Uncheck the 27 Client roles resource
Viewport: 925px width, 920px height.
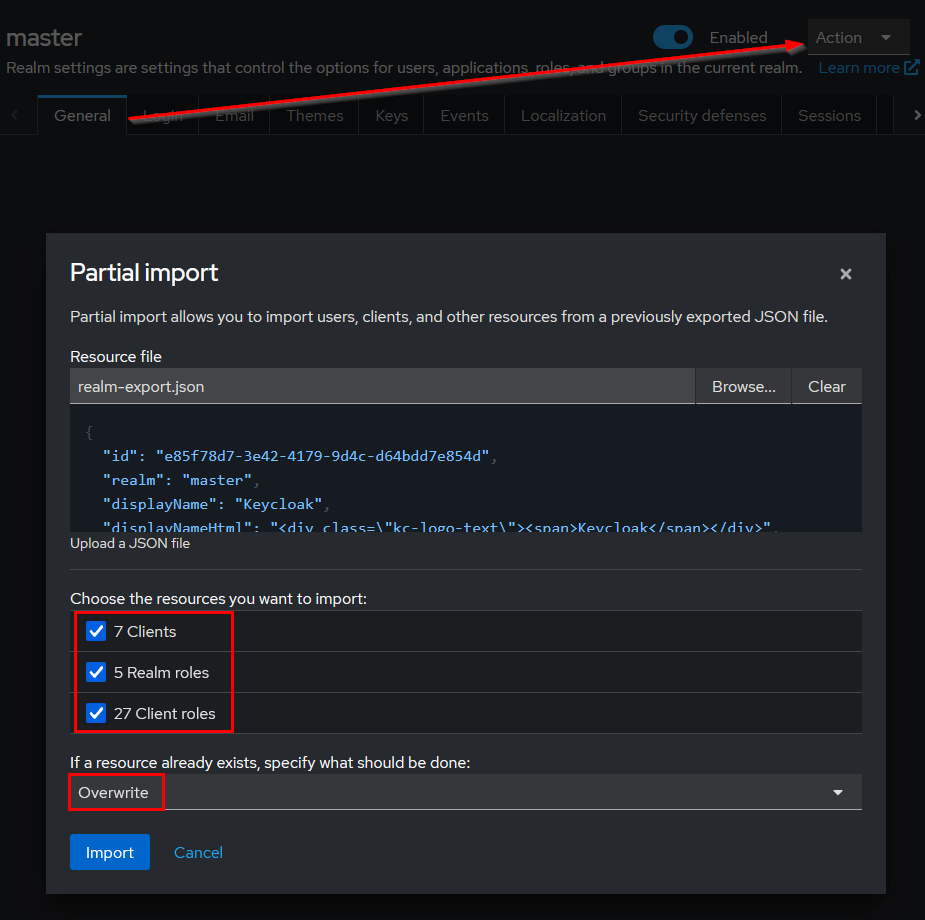[x=95, y=713]
